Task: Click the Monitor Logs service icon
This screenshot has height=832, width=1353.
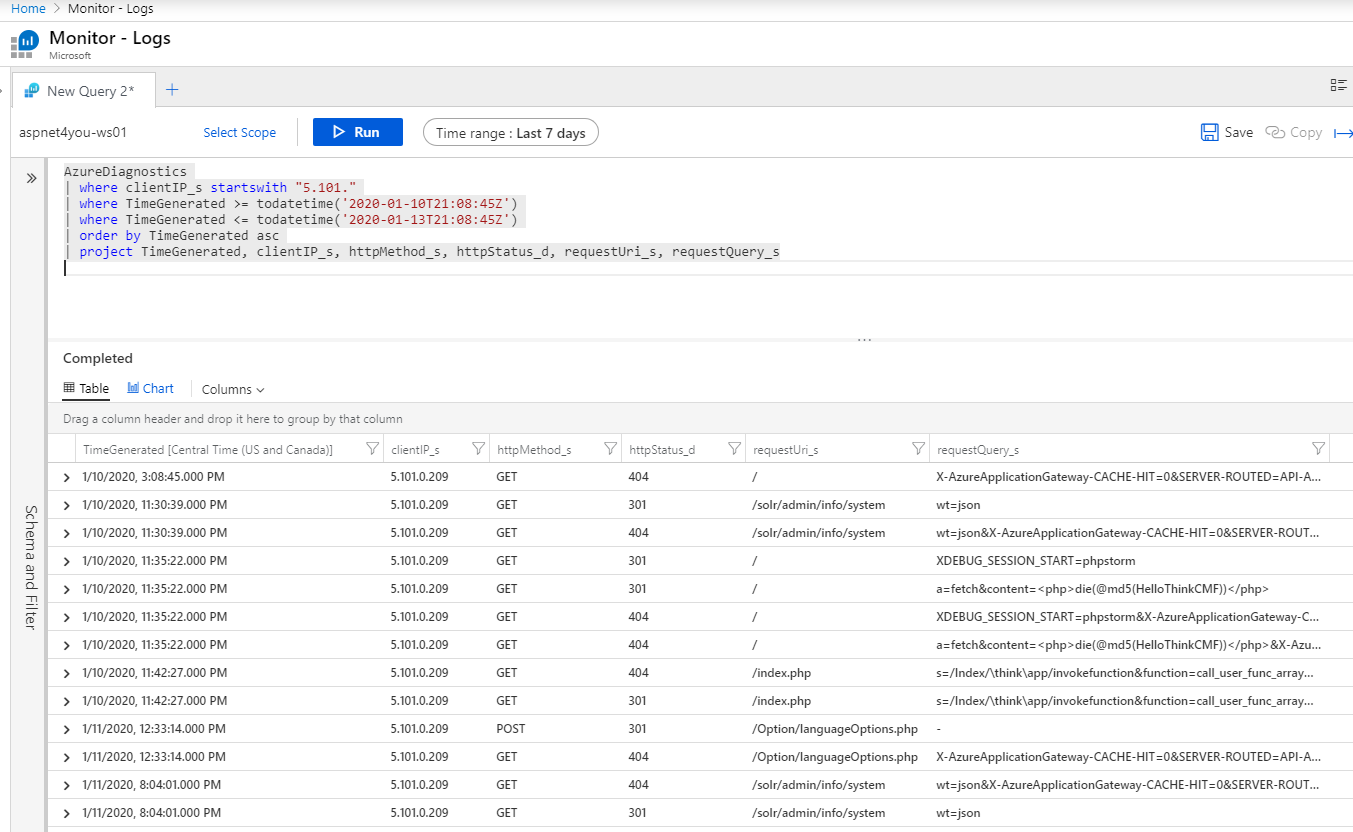Action: tap(25, 44)
